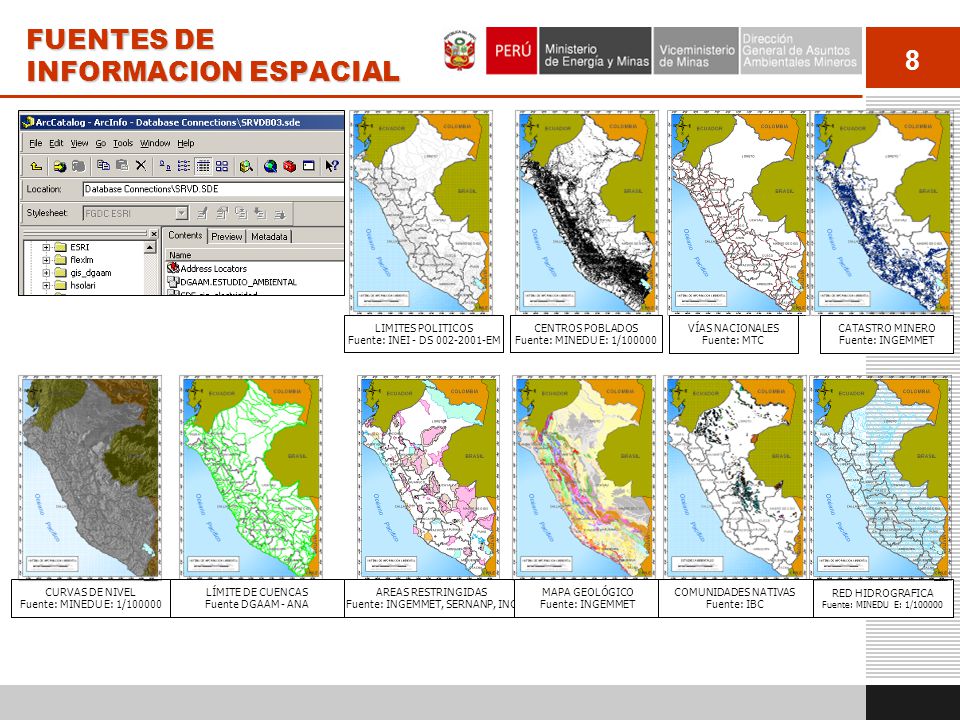Click the COMUNIDADES NATIVAS map thumbnail
960x720 pixels.
(x=735, y=476)
